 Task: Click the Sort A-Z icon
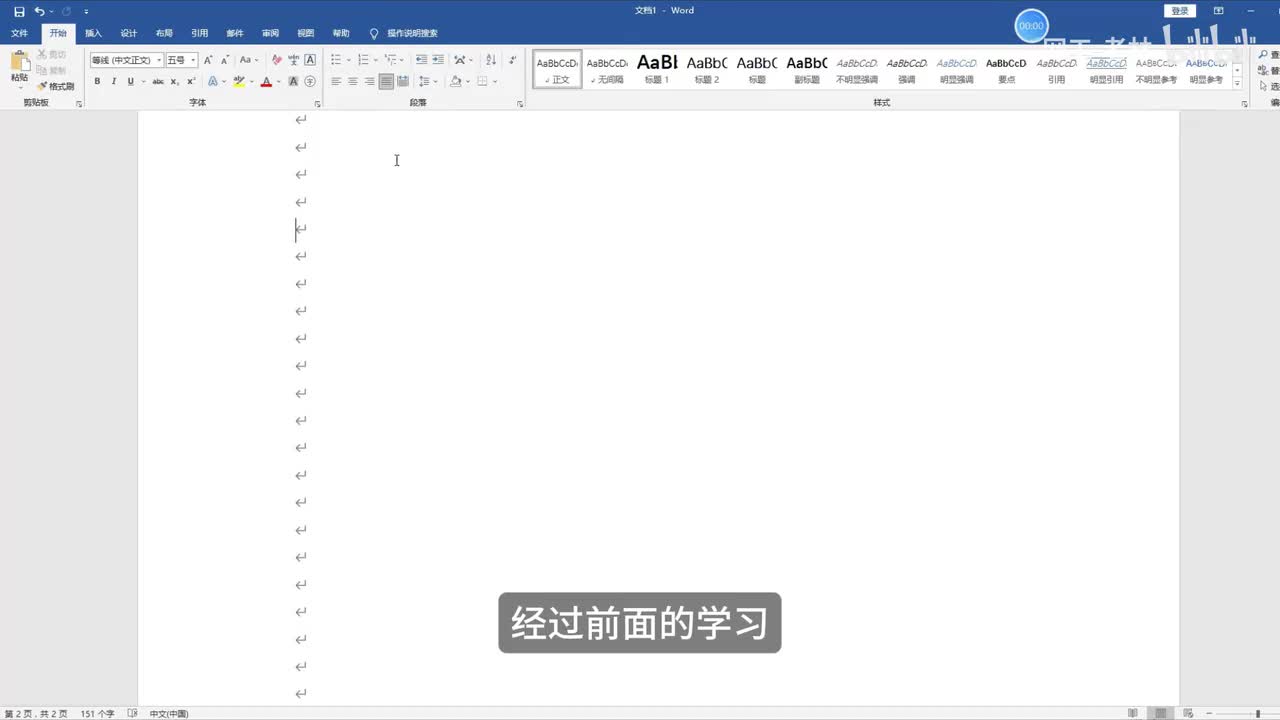click(x=490, y=60)
